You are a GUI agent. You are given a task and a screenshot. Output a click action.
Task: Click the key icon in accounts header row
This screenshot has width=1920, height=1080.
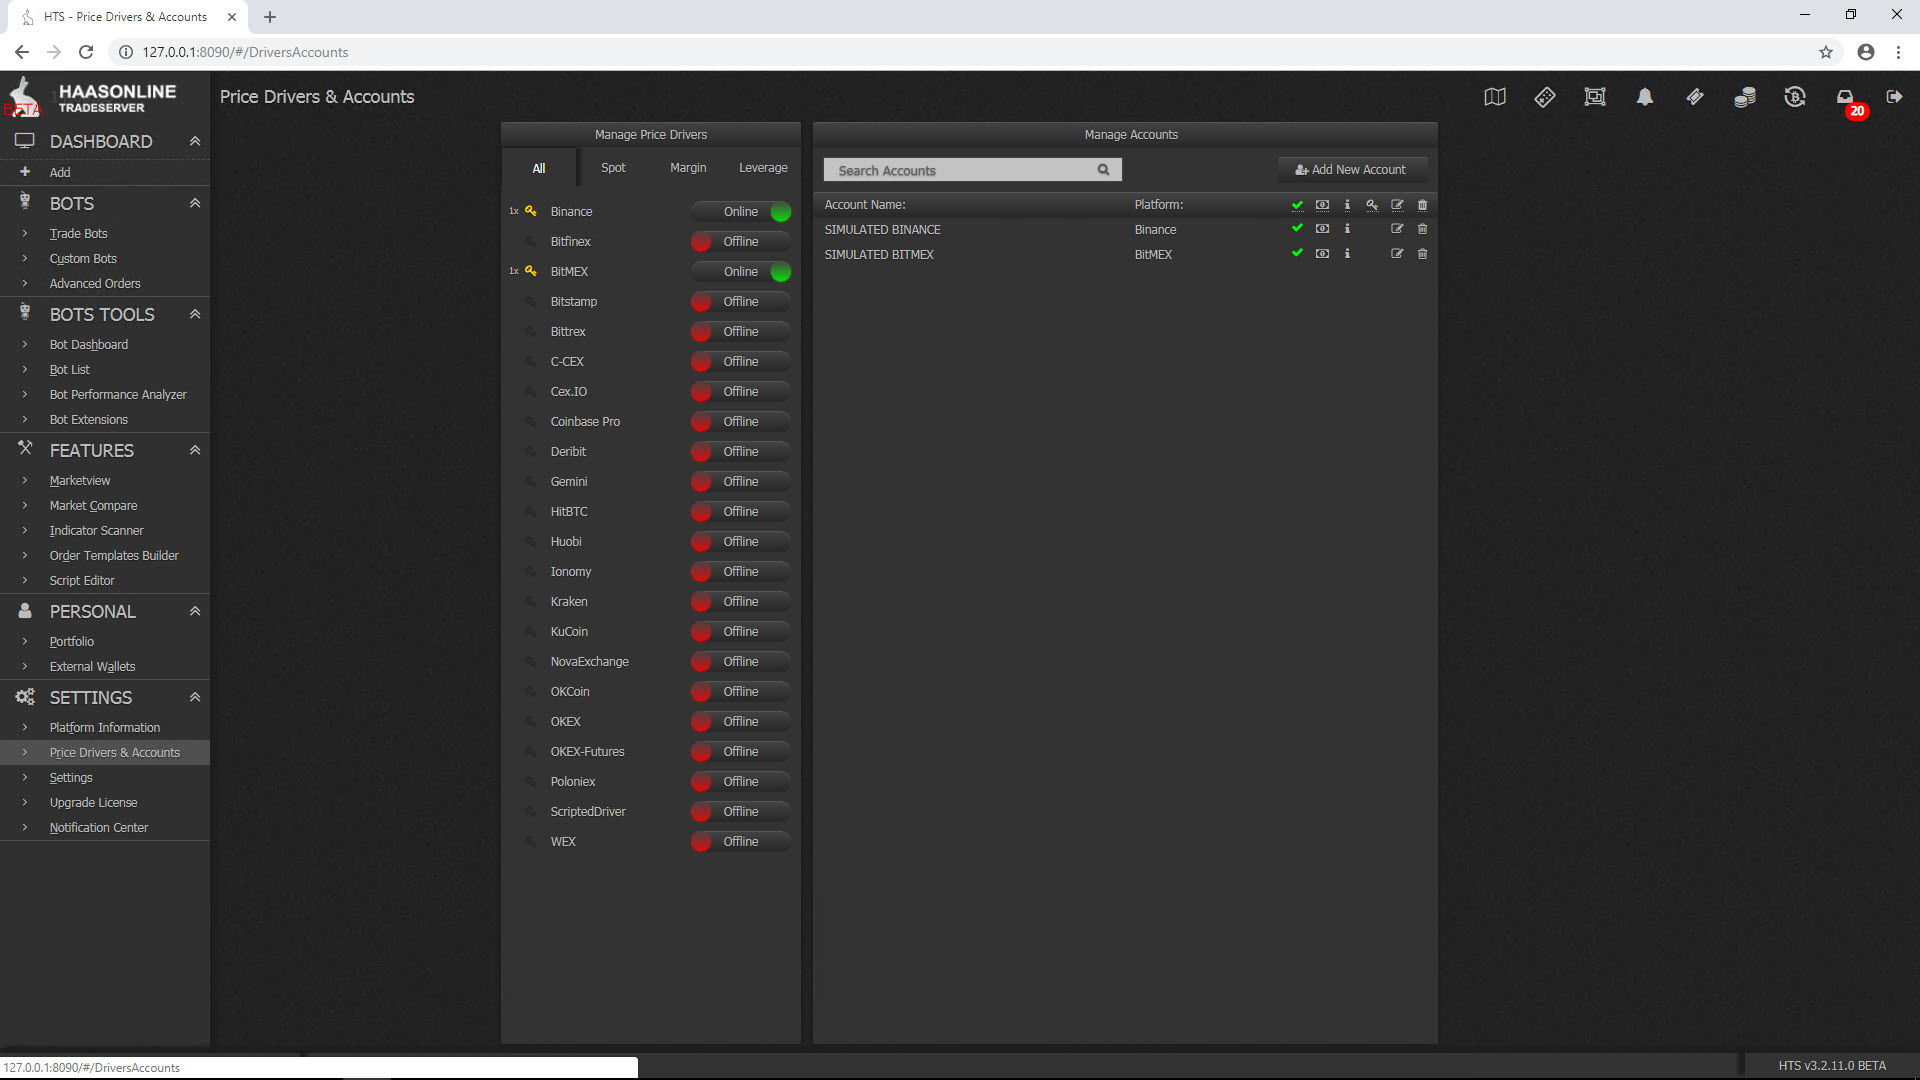pos(1372,205)
